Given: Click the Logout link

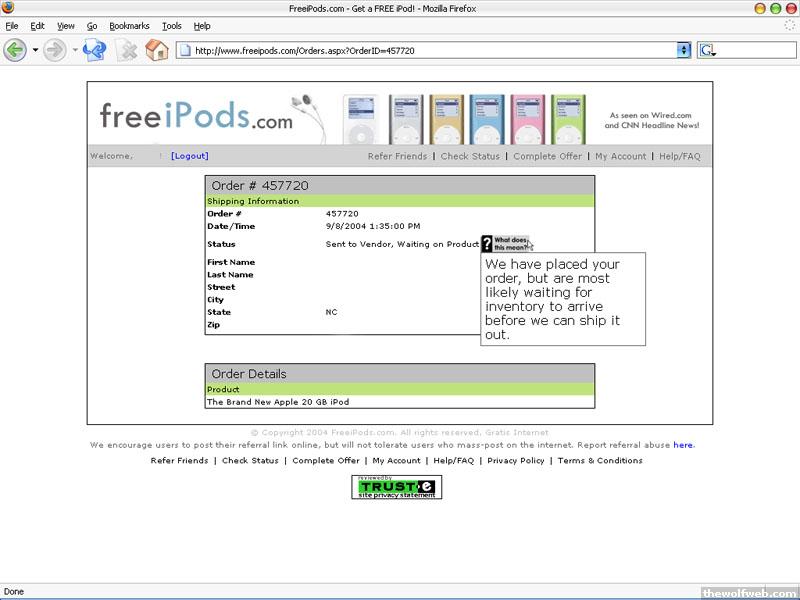Looking at the screenshot, I should tap(190, 156).
